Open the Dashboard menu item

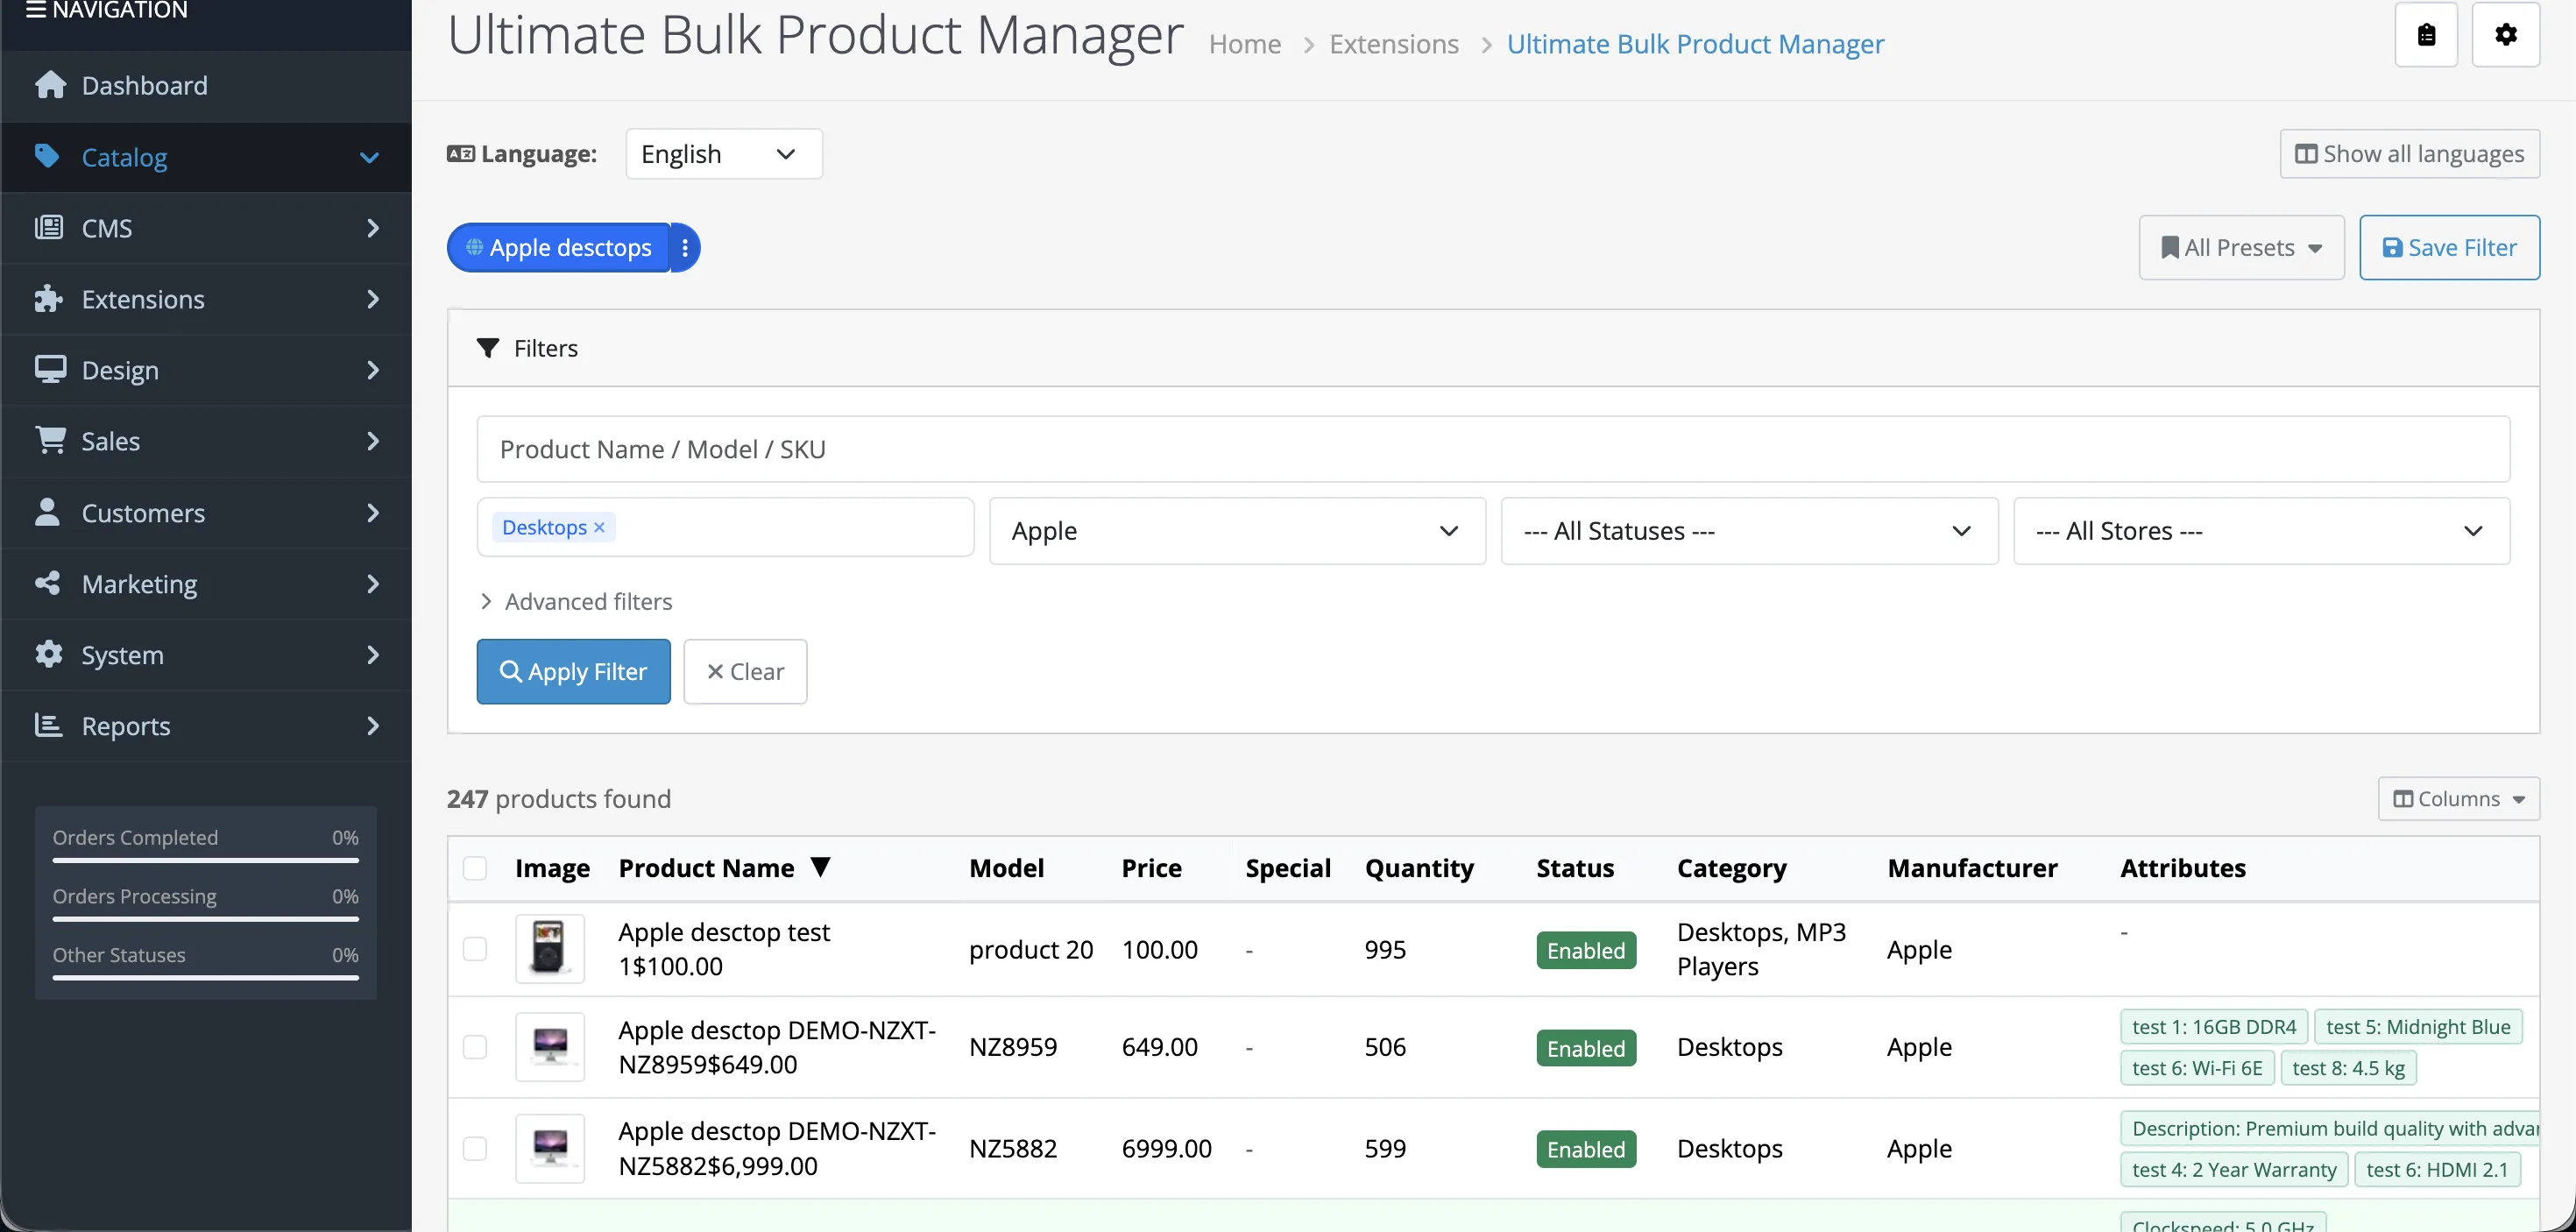pyautogui.click(x=206, y=85)
